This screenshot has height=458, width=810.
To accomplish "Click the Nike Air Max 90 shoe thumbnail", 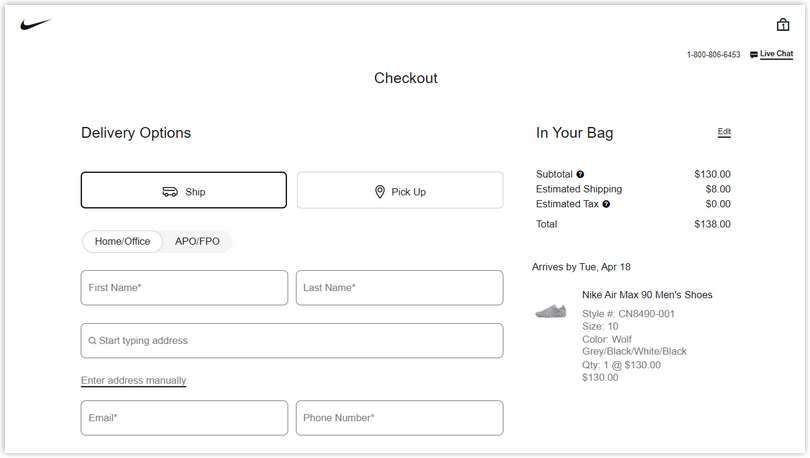I will [x=551, y=311].
